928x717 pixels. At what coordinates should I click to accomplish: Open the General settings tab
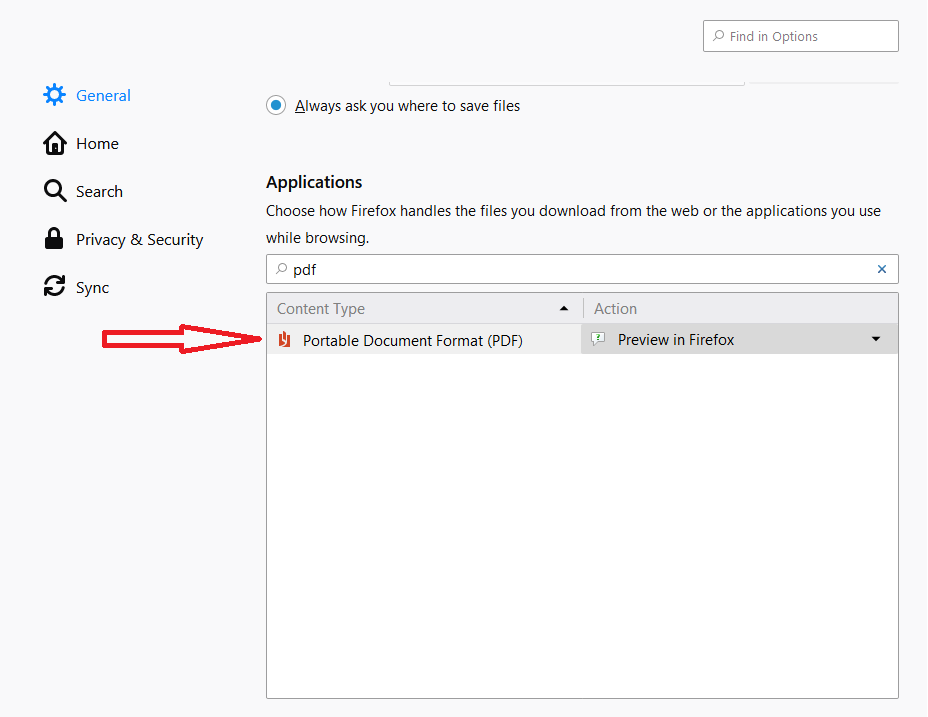pos(87,95)
